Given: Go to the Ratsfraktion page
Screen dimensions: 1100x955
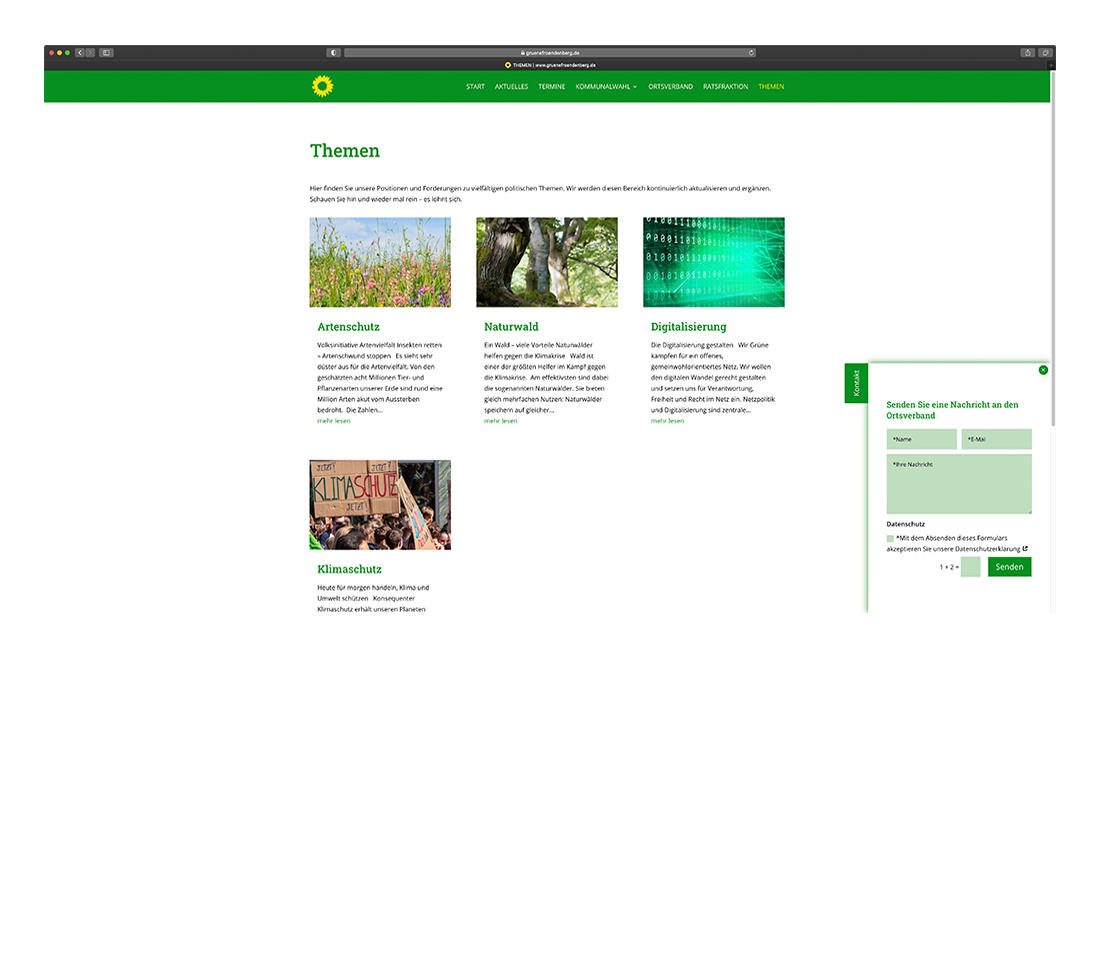Looking at the screenshot, I should point(725,87).
